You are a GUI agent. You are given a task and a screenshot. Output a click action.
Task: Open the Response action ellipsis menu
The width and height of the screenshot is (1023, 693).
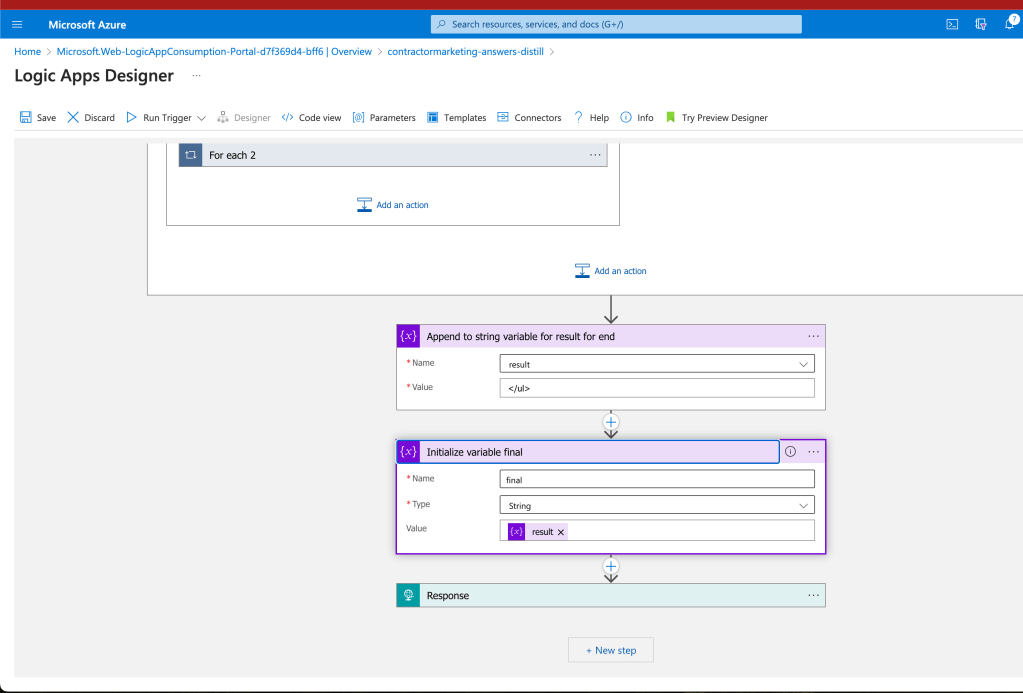(x=814, y=596)
